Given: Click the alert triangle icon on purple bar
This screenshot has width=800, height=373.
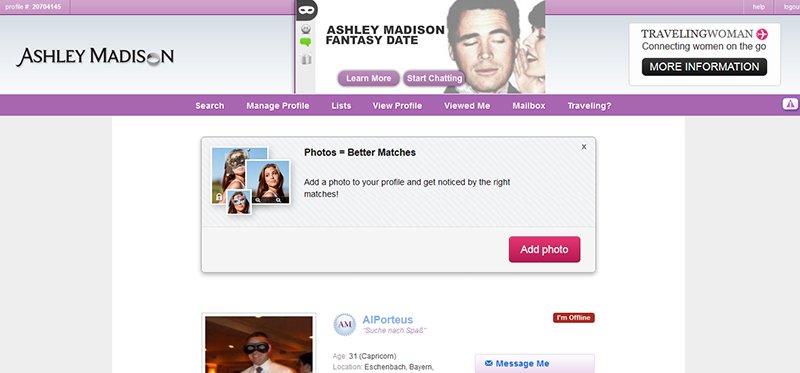Looking at the screenshot, I should point(790,104).
